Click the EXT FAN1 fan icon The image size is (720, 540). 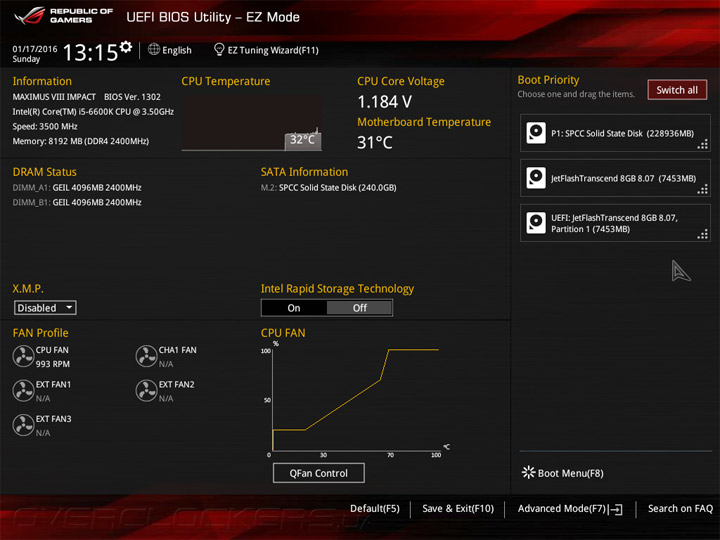pyautogui.click(x=23, y=391)
